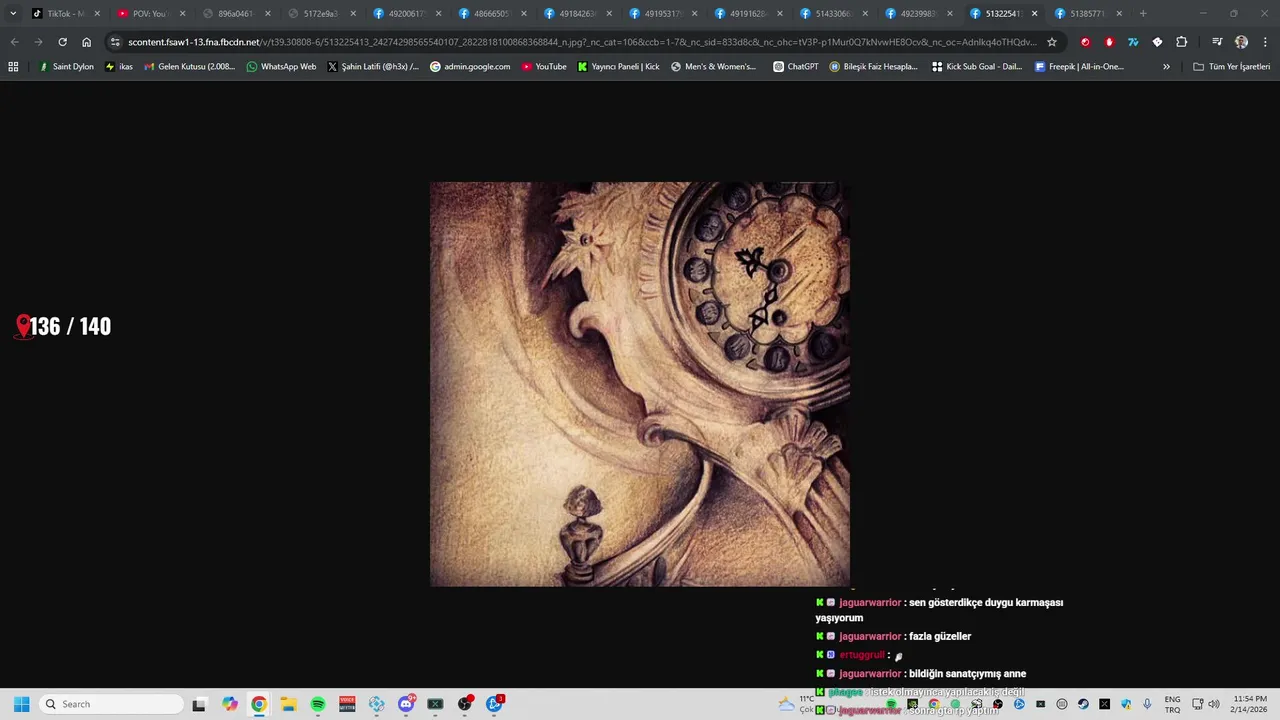Screen dimensions: 1280x720
Task: Switch the ENG TRQ input language
Action: (x=1172, y=704)
